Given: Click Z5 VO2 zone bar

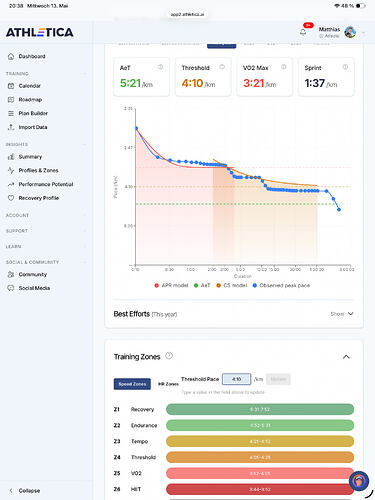Looking at the screenshot, I should [260, 473].
